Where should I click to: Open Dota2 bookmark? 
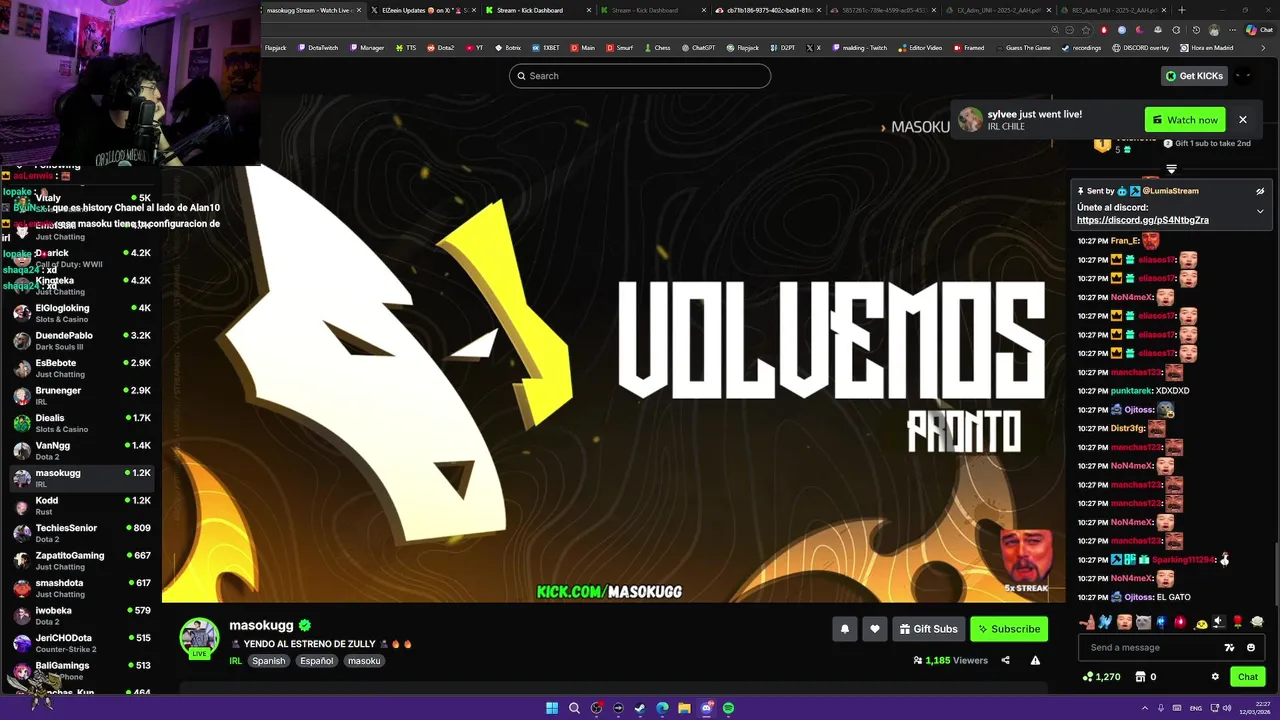pyautogui.click(x=441, y=48)
